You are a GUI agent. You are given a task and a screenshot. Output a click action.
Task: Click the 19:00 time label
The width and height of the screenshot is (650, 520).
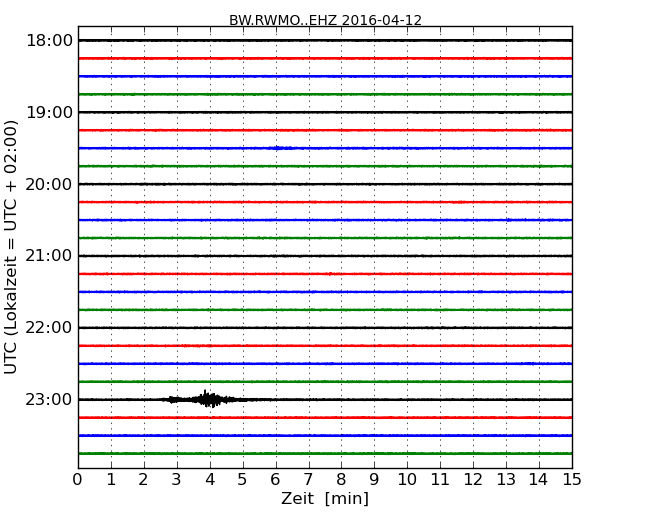[49, 112]
